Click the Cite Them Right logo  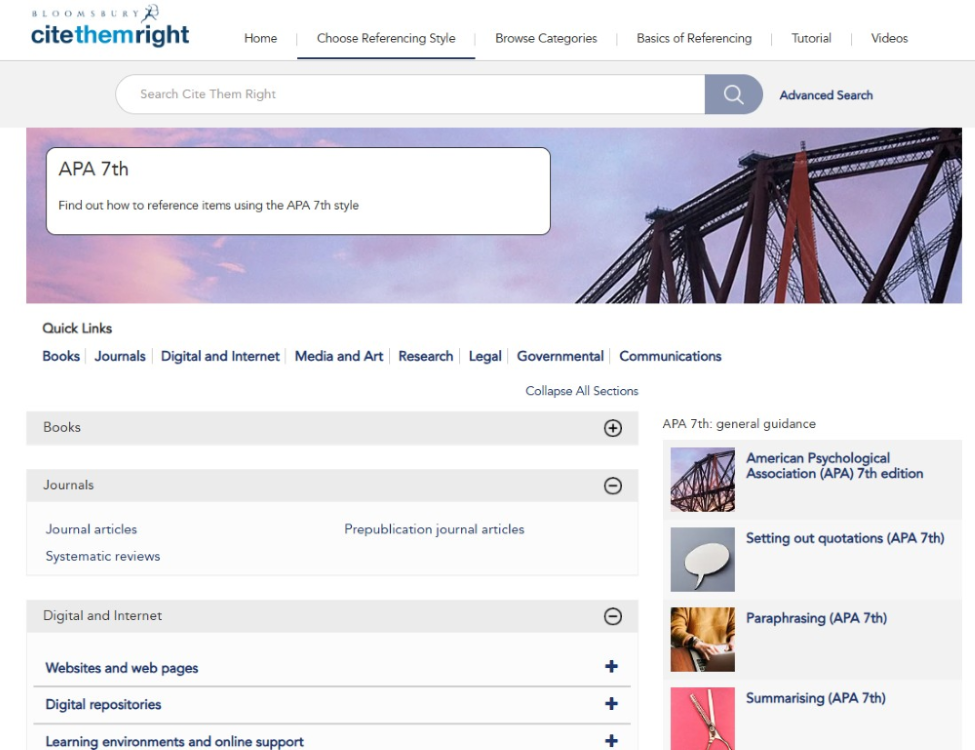[x=110, y=27]
